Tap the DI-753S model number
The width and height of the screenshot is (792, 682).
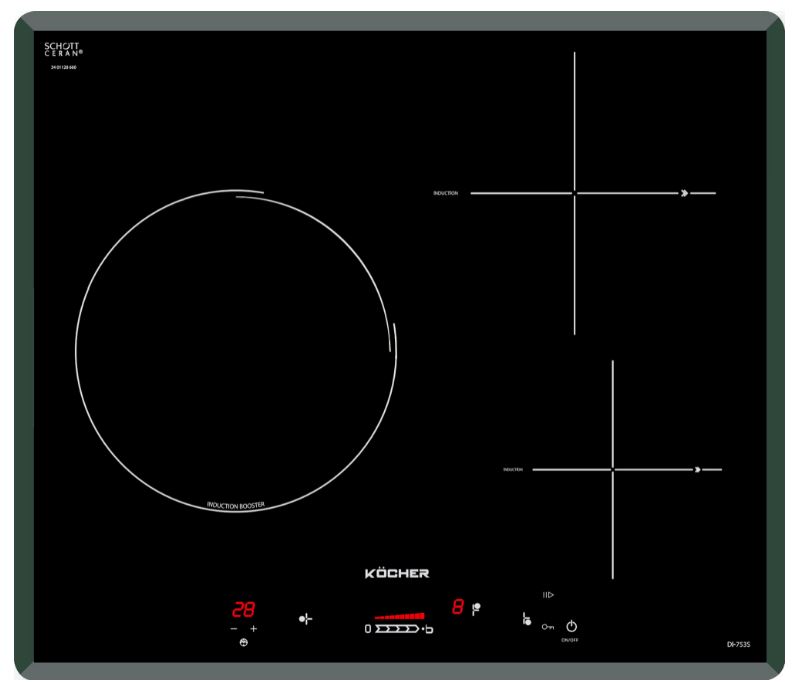pyautogui.click(x=738, y=645)
